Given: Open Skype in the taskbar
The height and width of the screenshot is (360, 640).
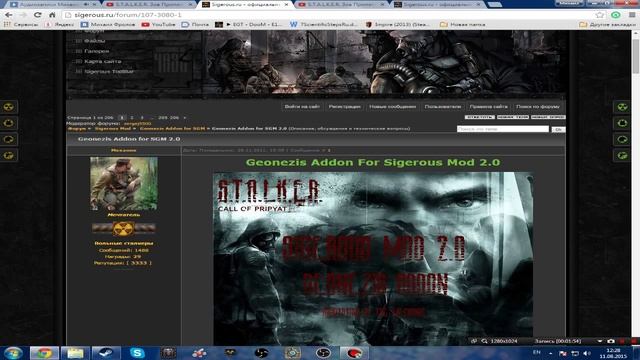Looking at the screenshot, I should tap(137, 353).
